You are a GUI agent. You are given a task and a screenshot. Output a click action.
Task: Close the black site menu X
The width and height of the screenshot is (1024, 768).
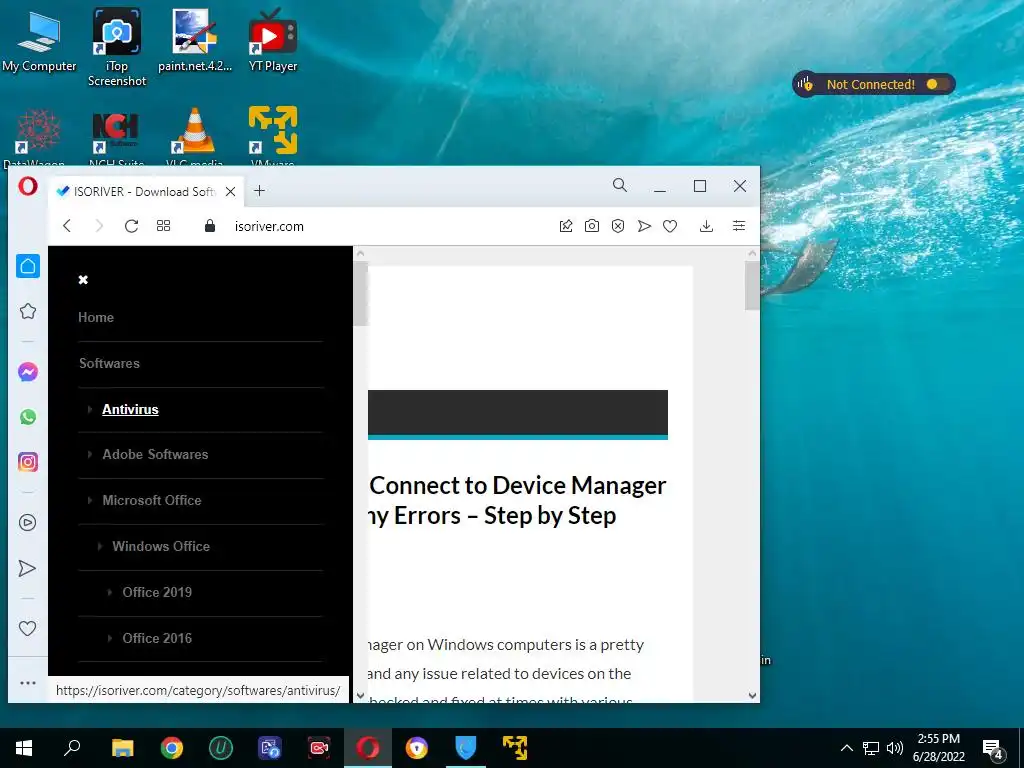click(83, 280)
